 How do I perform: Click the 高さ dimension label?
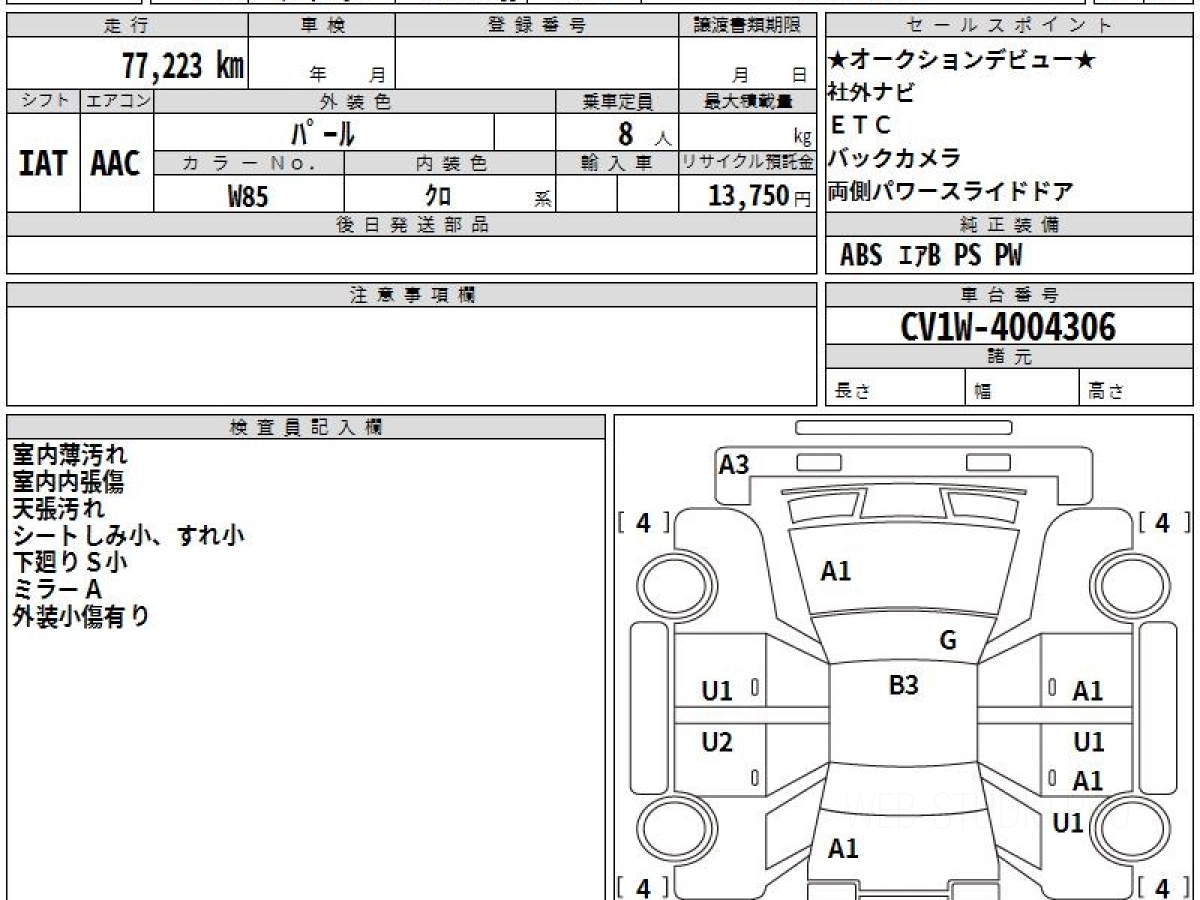coord(1106,392)
